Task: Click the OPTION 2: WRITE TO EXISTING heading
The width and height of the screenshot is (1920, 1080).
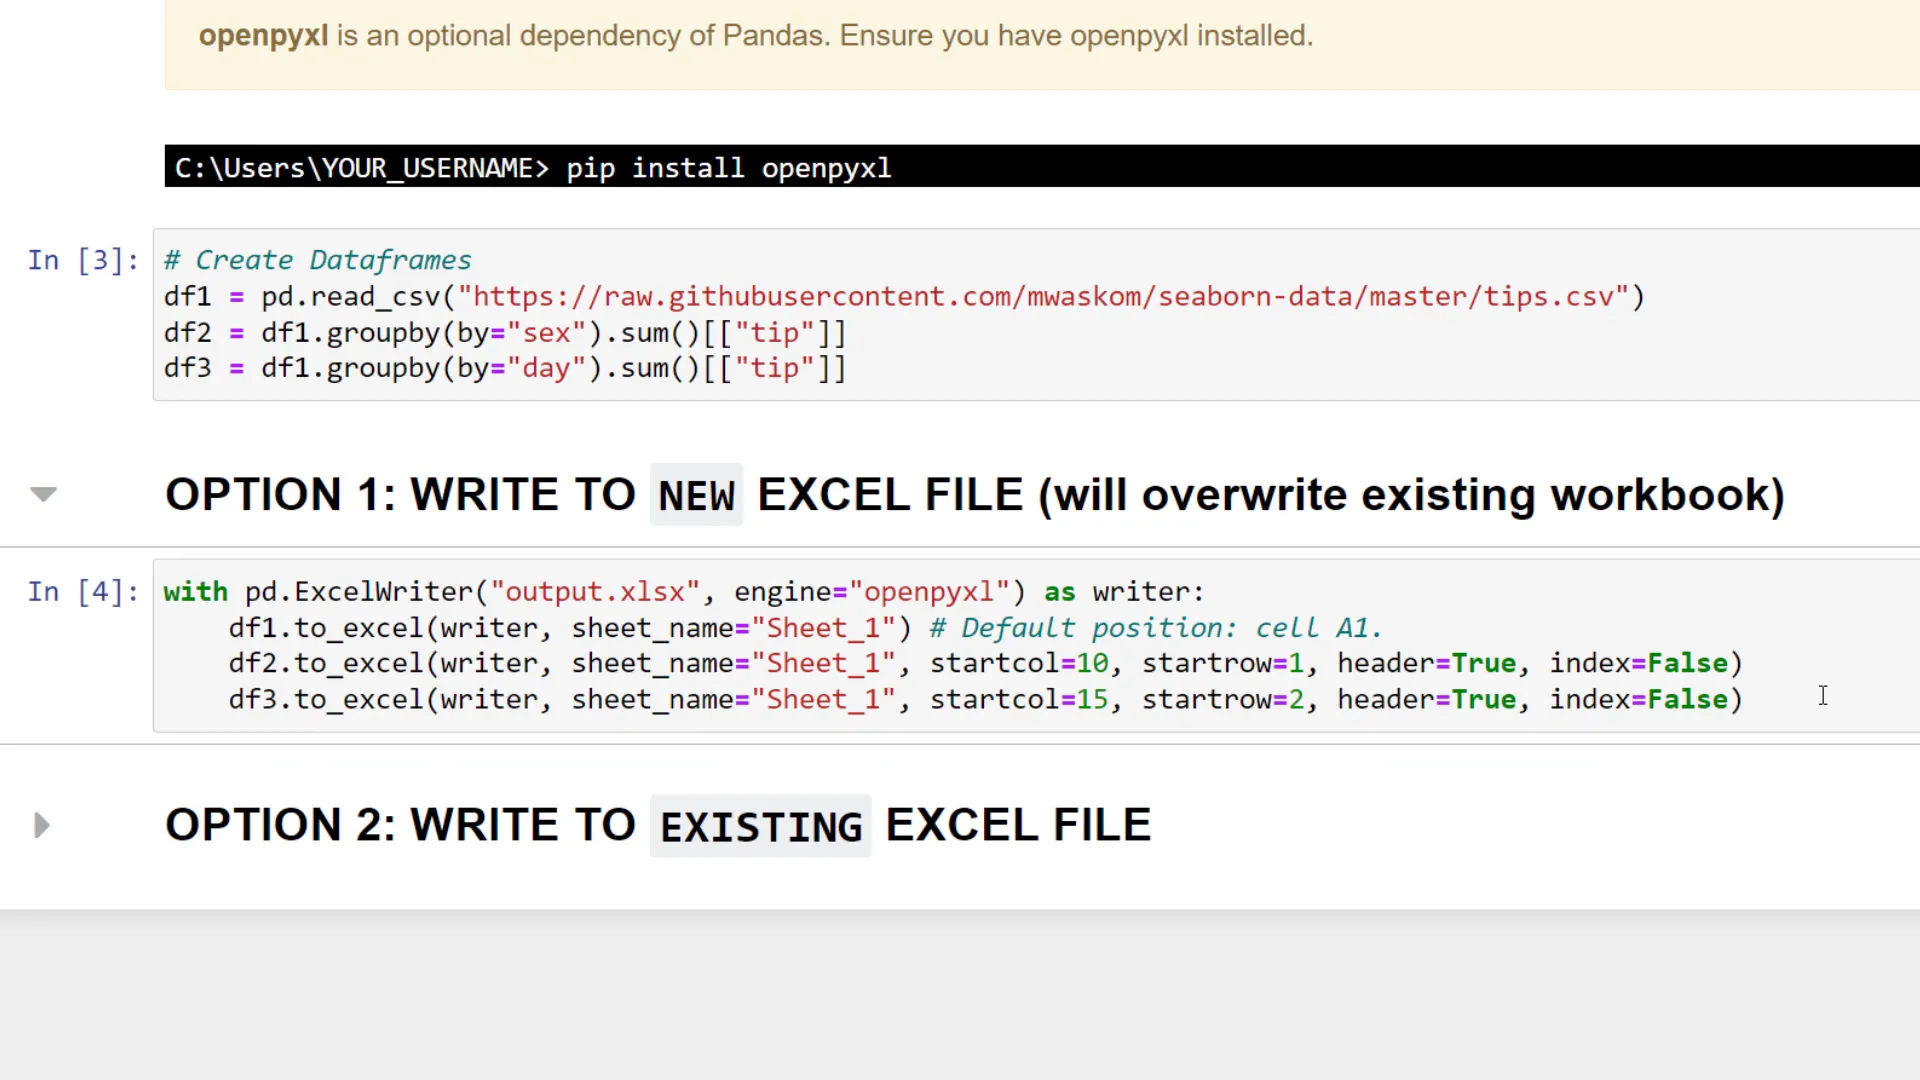Action: click(658, 824)
